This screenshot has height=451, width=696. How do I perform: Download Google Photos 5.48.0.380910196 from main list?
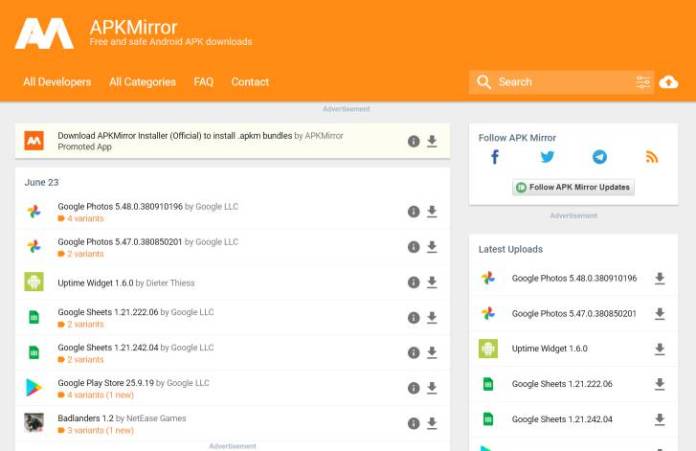(x=432, y=212)
